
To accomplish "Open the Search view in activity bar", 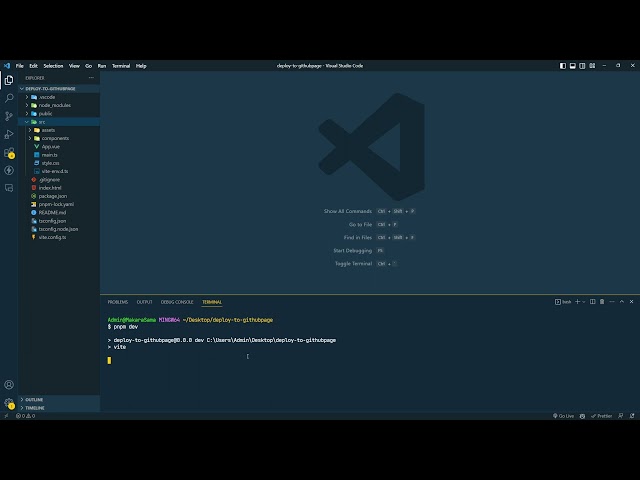I will [9, 98].
